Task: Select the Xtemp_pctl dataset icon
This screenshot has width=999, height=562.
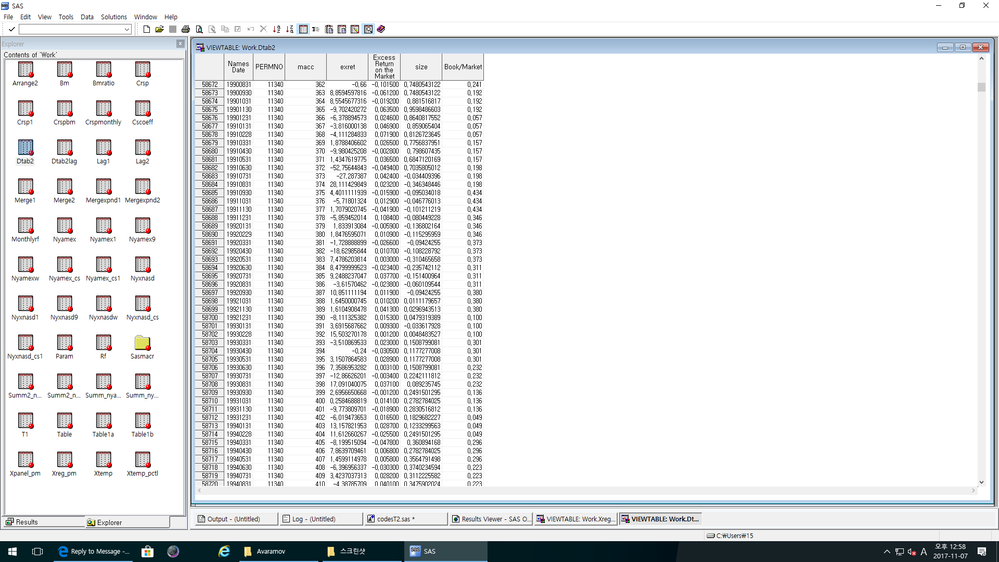Action: [x=142, y=459]
